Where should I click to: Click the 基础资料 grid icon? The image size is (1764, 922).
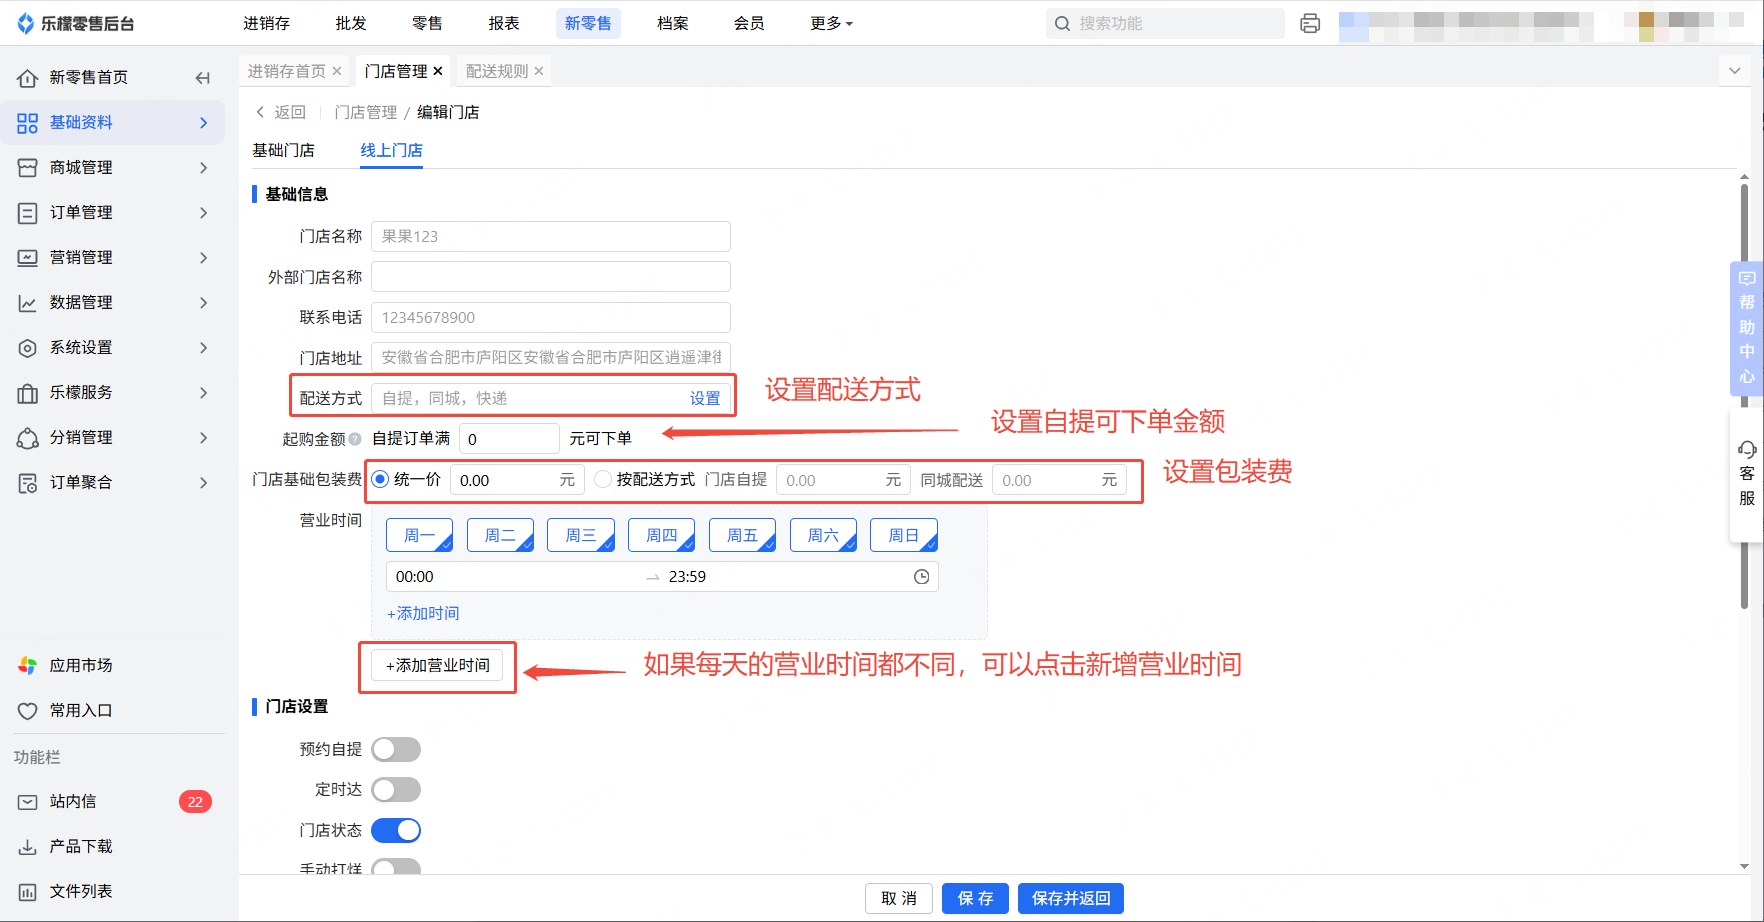[x=27, y=123]
